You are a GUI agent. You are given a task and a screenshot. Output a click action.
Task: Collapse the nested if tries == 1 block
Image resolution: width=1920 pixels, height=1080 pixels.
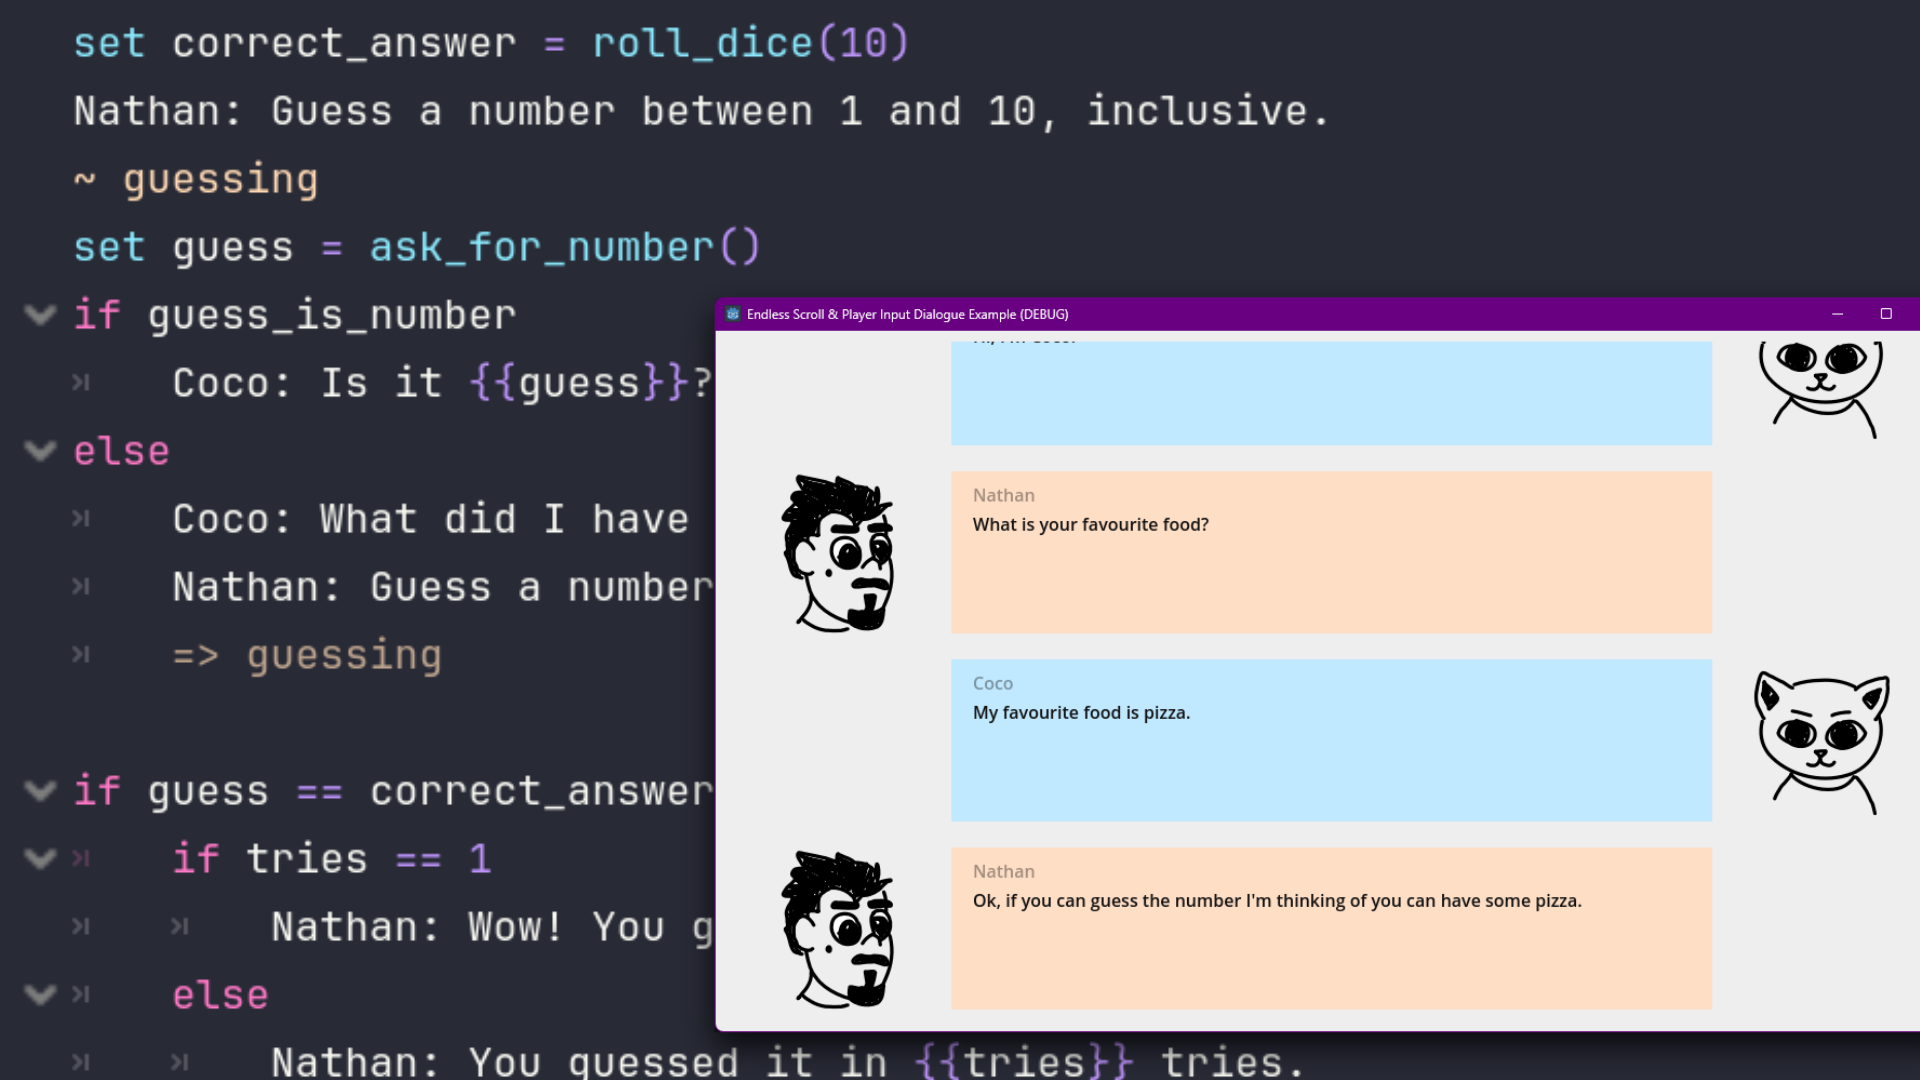point(40,858)
